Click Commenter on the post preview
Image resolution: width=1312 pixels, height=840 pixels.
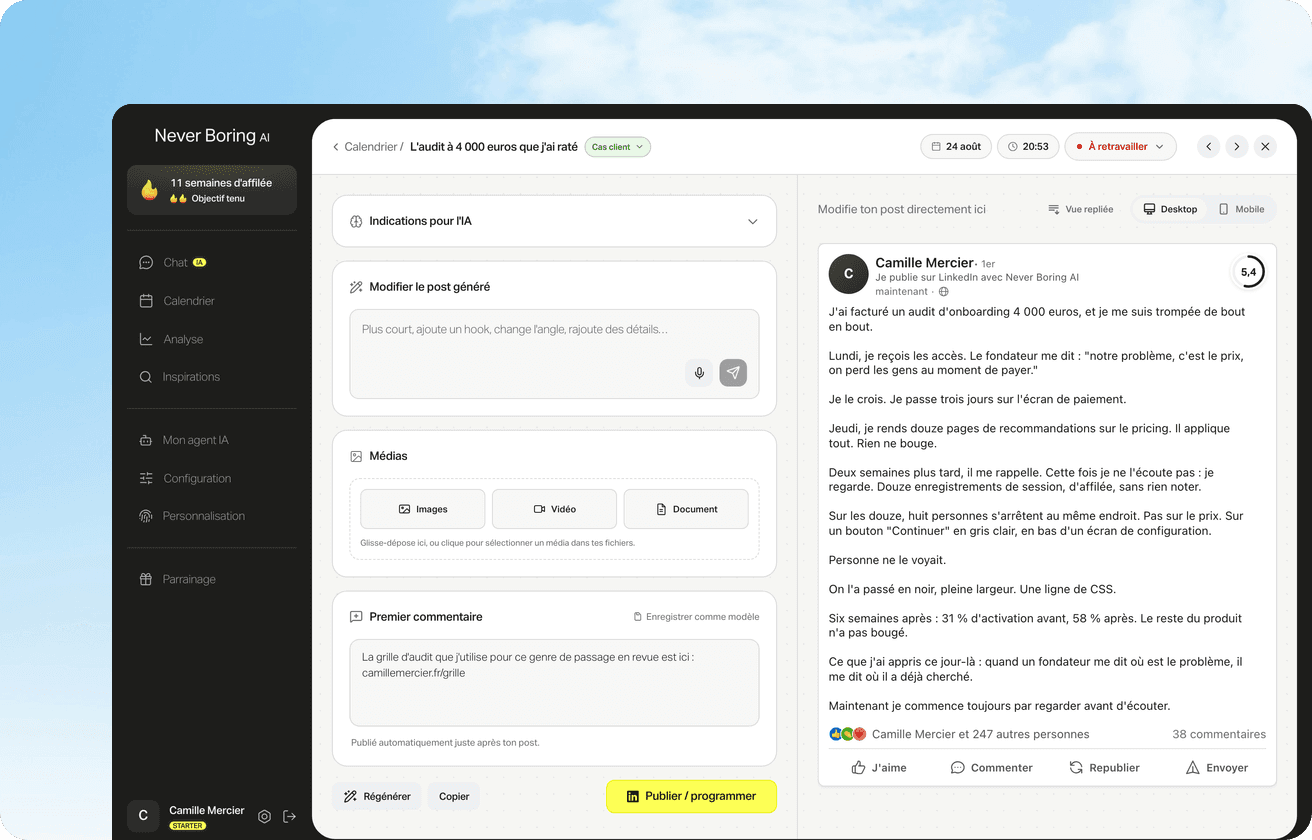click(991, 768)
